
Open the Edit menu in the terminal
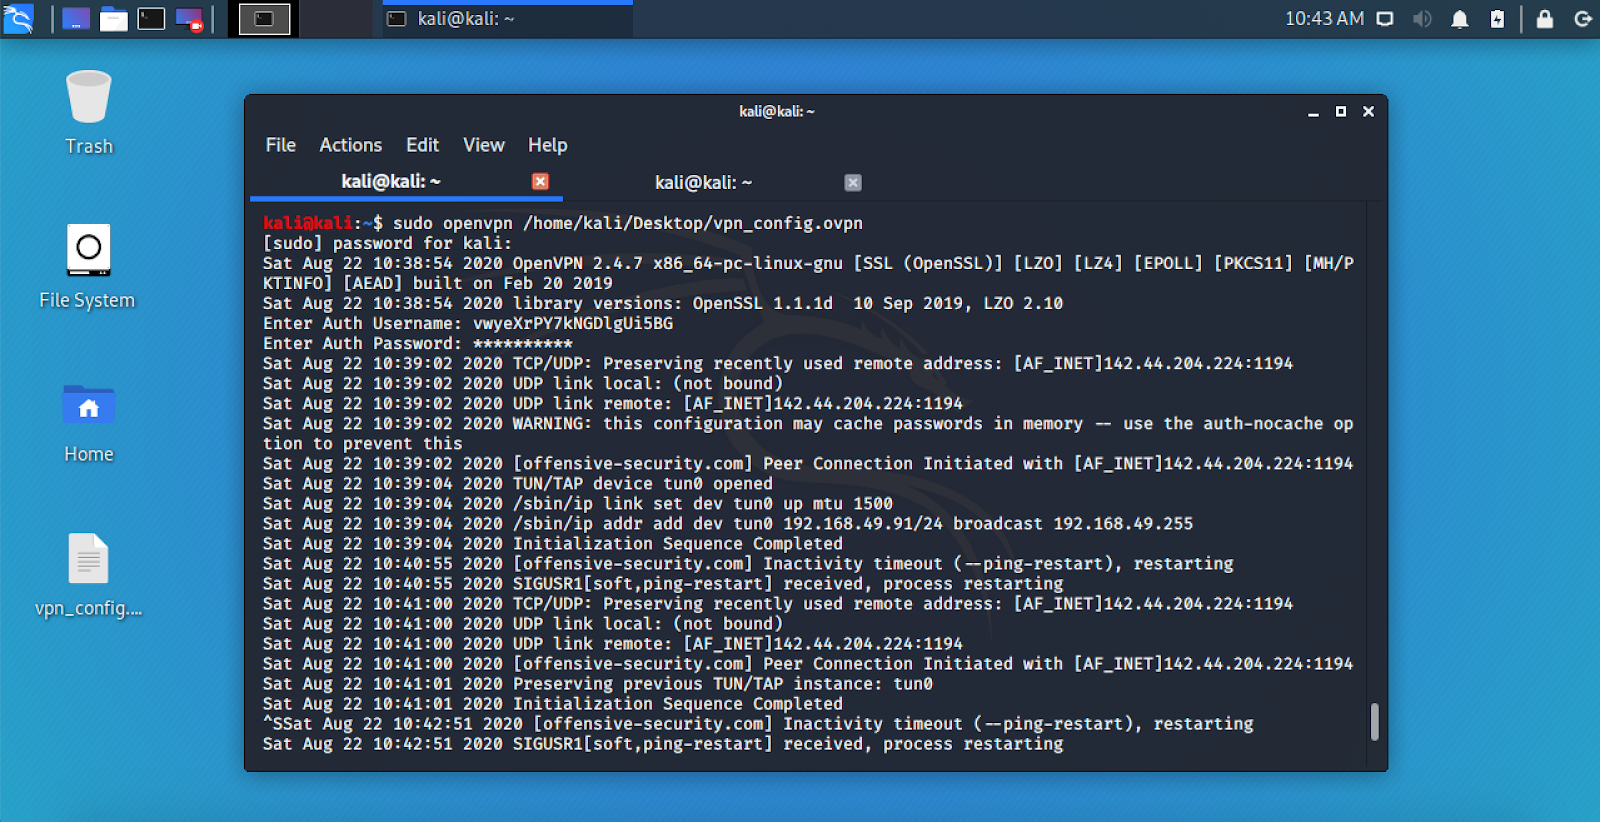point(422,145)
